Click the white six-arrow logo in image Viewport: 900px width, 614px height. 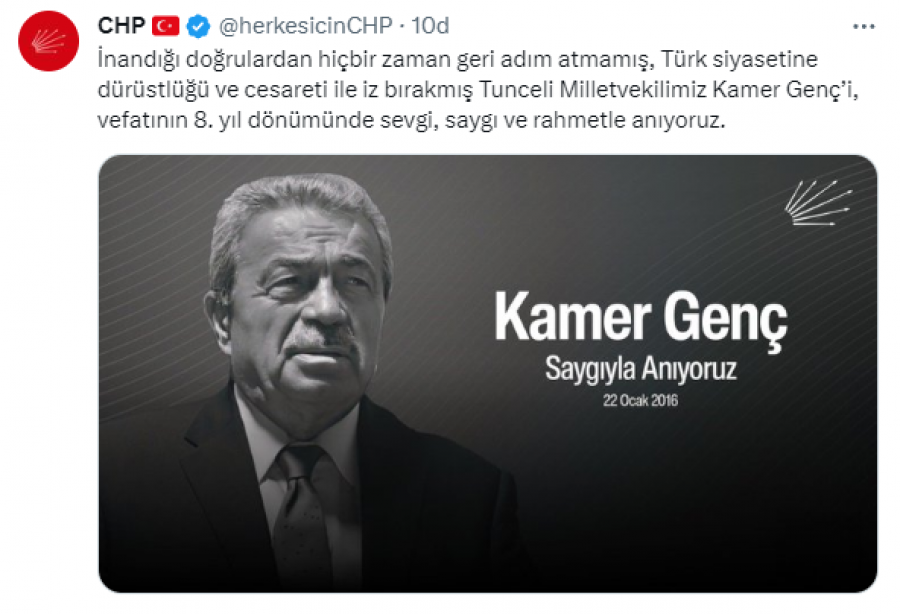(818, 203)
